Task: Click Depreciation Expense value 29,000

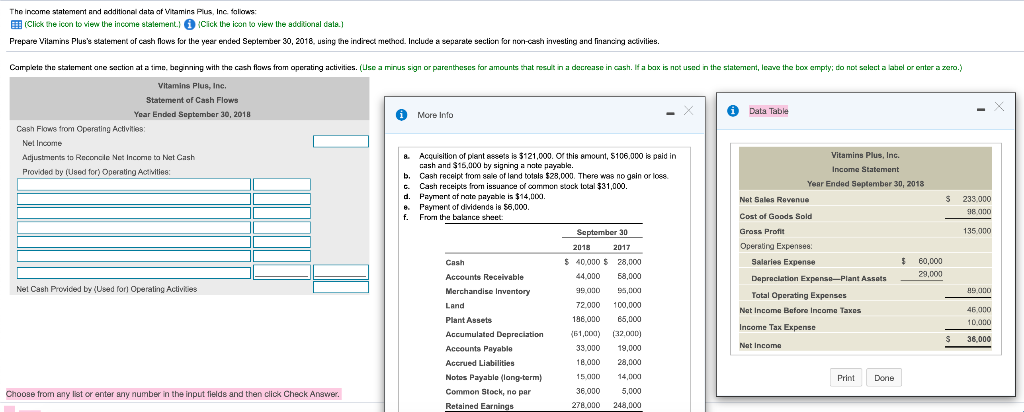Action: coord(930,274)
